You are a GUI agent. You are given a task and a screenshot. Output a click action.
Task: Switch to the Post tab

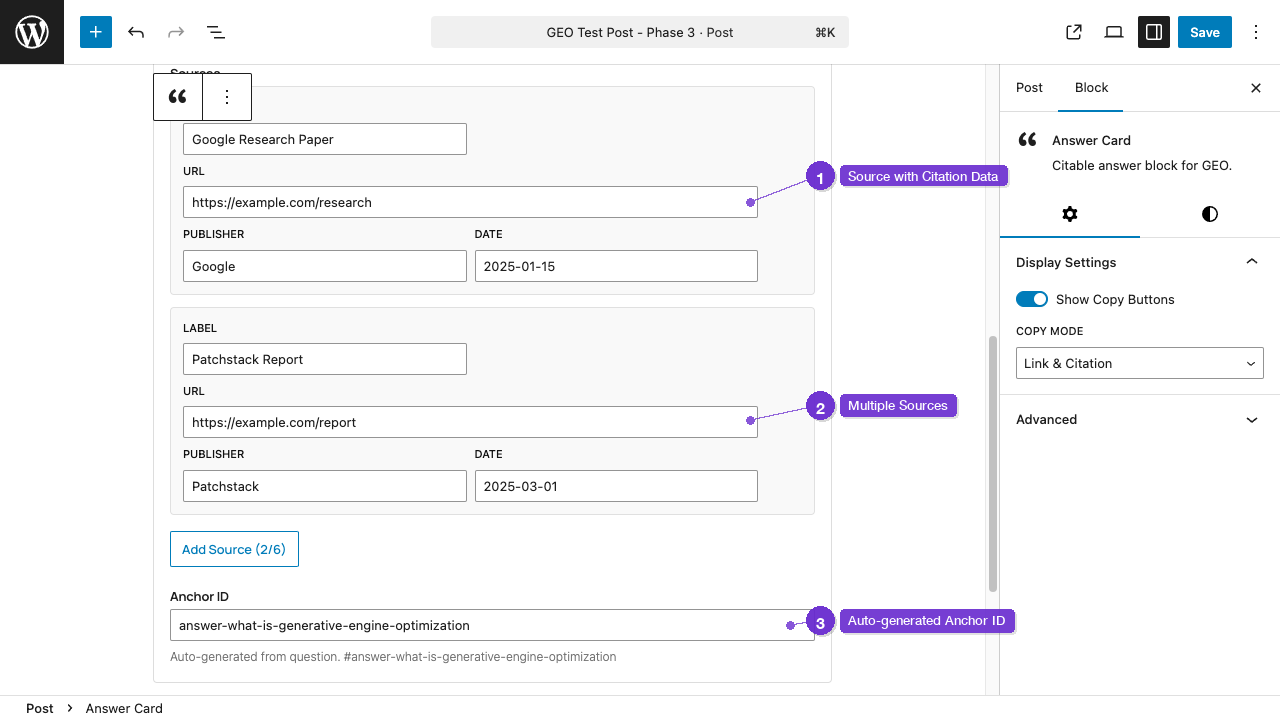[1029, 88]
